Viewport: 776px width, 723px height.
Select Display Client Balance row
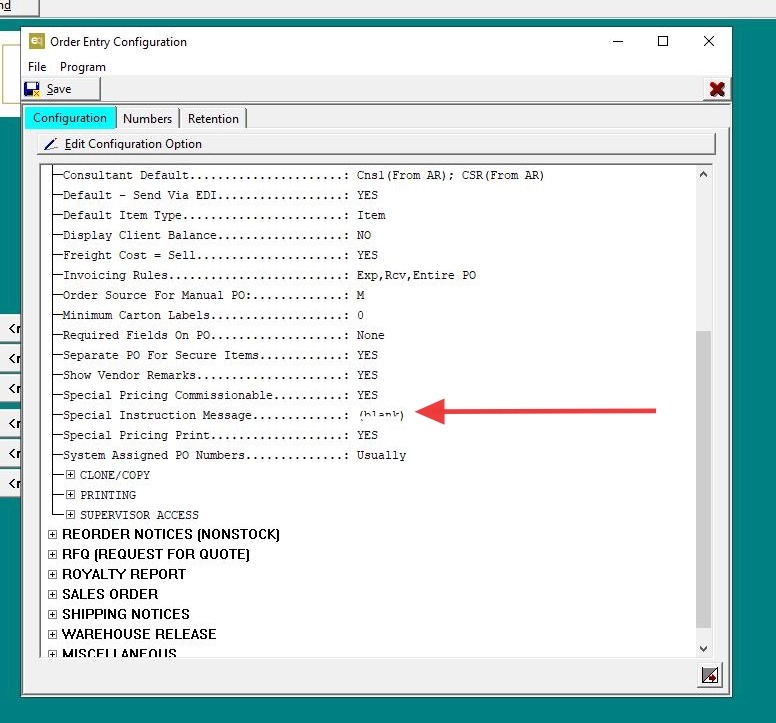click(217, 235)
